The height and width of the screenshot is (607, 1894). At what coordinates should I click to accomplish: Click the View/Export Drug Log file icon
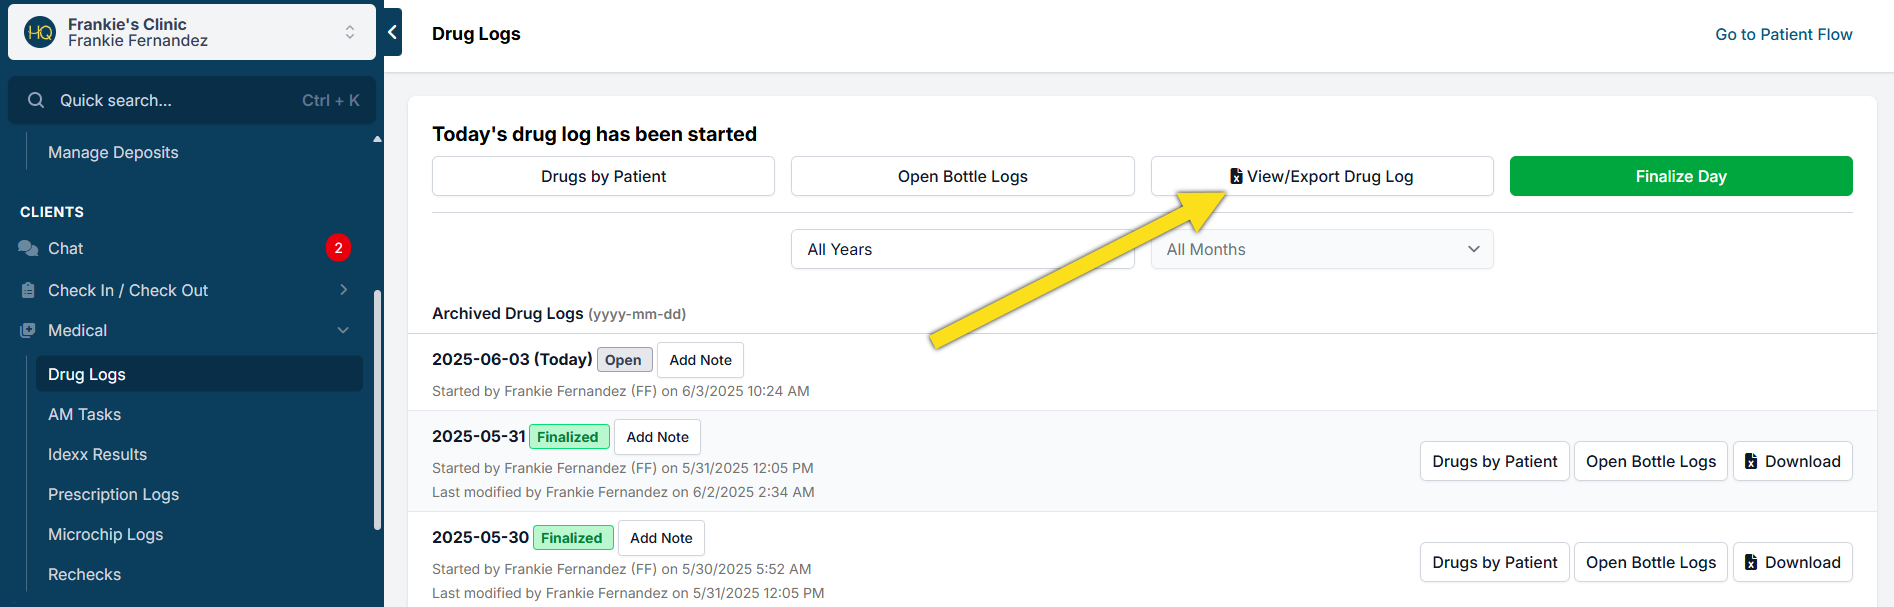tap(1236, 176)
